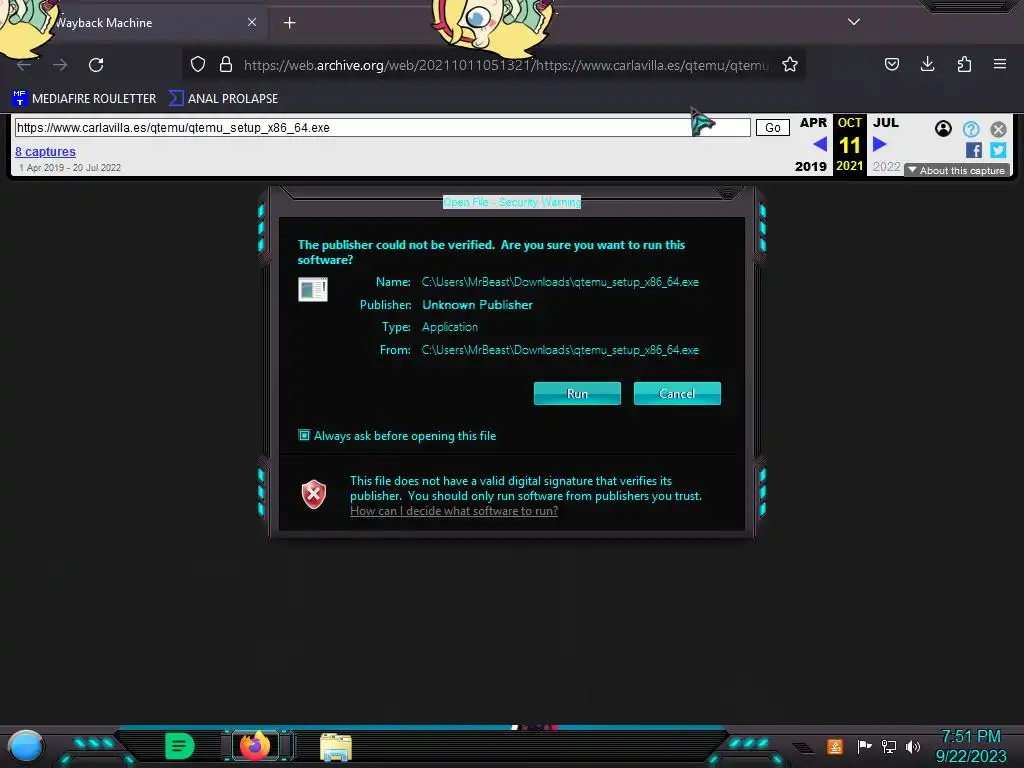Open a new tab with plus button
Image resolution: width=1024 pixels, height=768 pixels.
pyautogui.click(x=289, y=23)
